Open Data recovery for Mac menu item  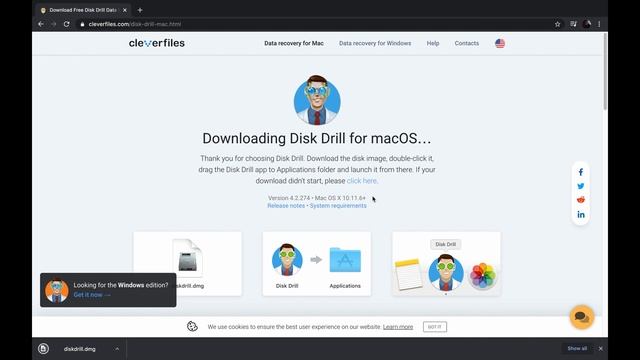294,43
